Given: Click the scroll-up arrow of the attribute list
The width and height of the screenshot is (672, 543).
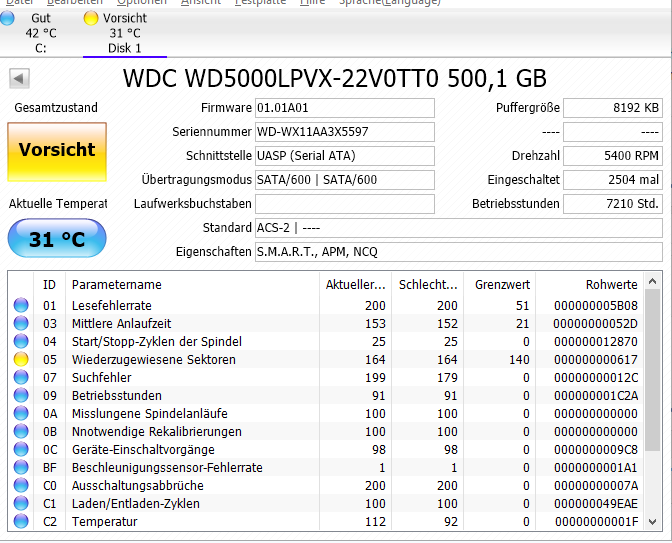Looking at the screenshot, I should tap(652, 282).
